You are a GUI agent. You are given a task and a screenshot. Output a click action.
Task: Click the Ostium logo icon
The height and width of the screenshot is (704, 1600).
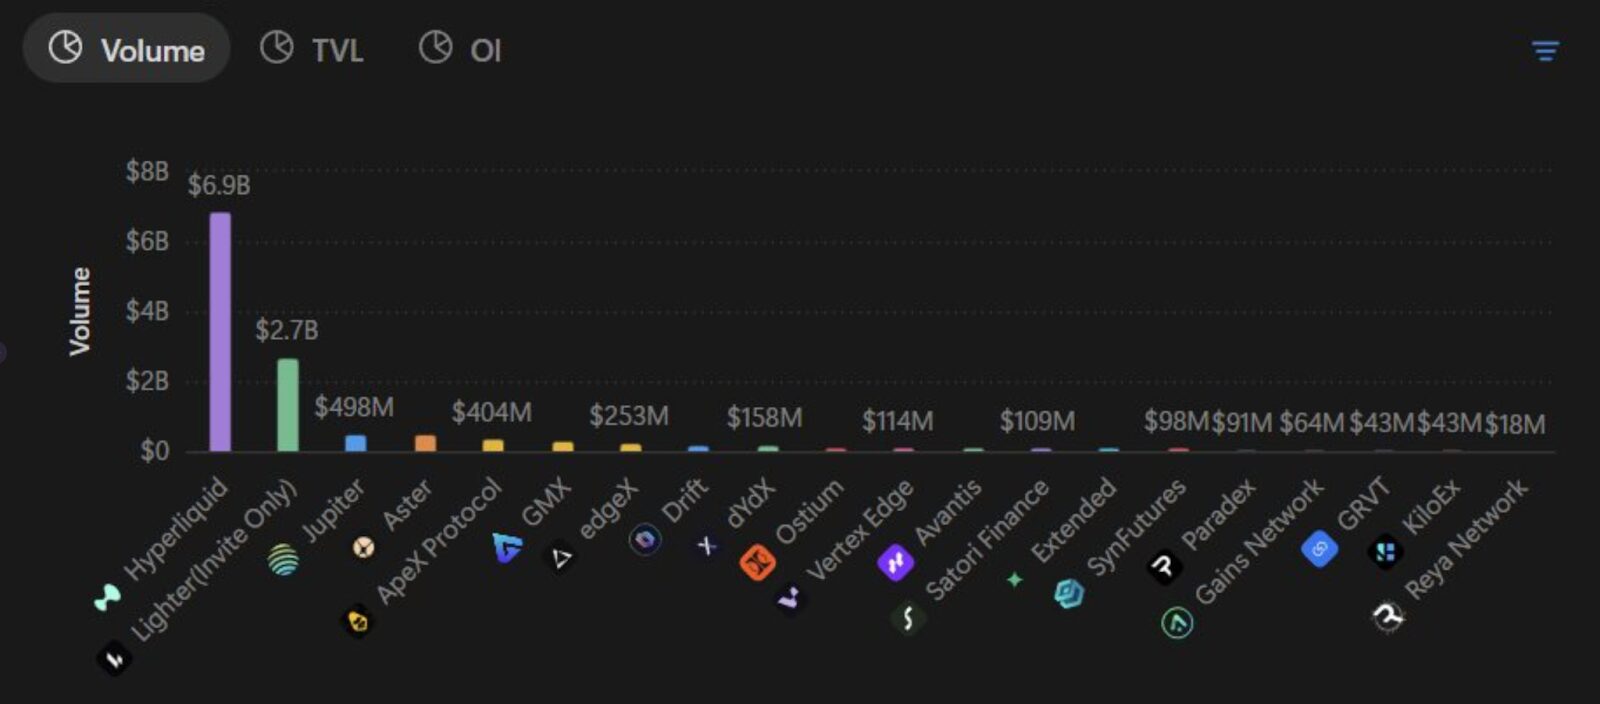[757, 563]
